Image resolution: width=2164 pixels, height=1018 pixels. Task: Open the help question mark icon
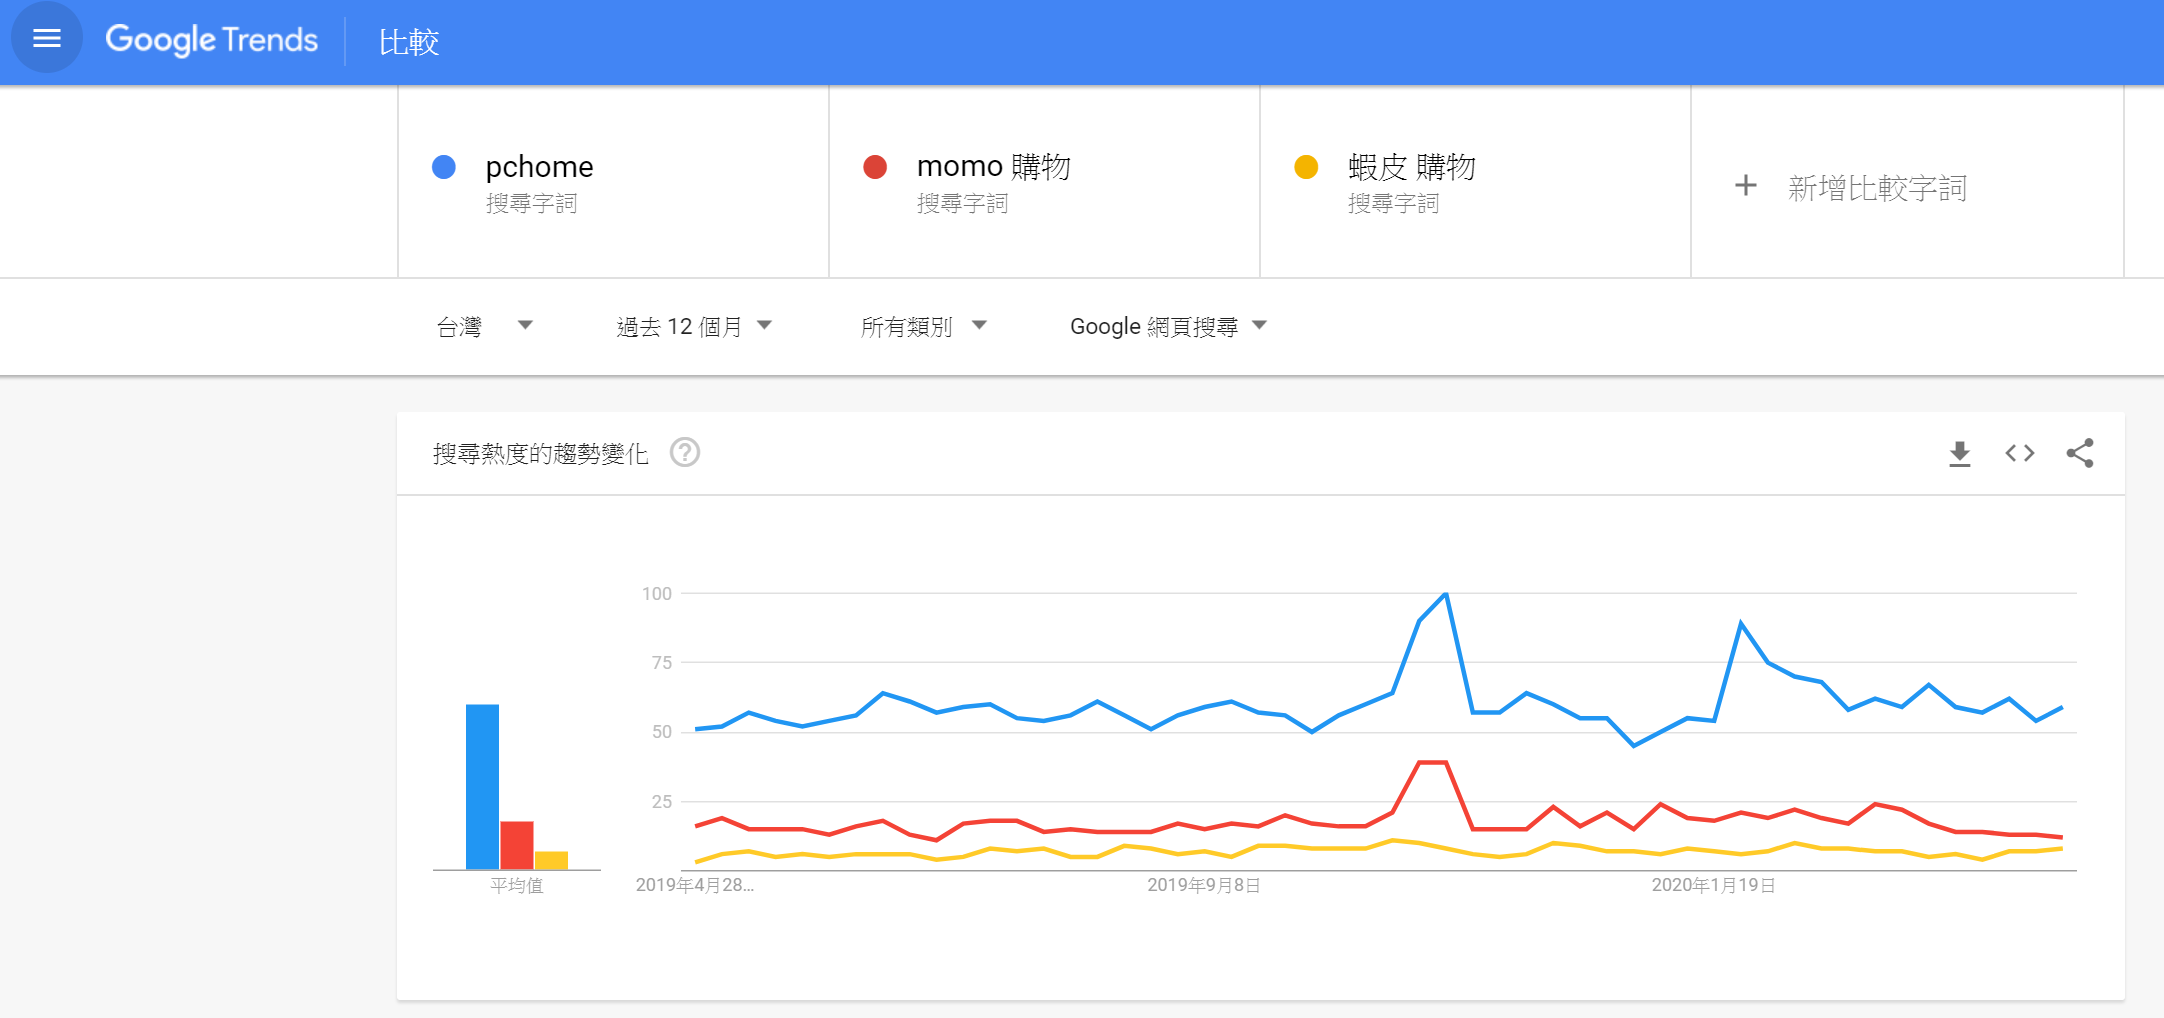pos(685,453)
